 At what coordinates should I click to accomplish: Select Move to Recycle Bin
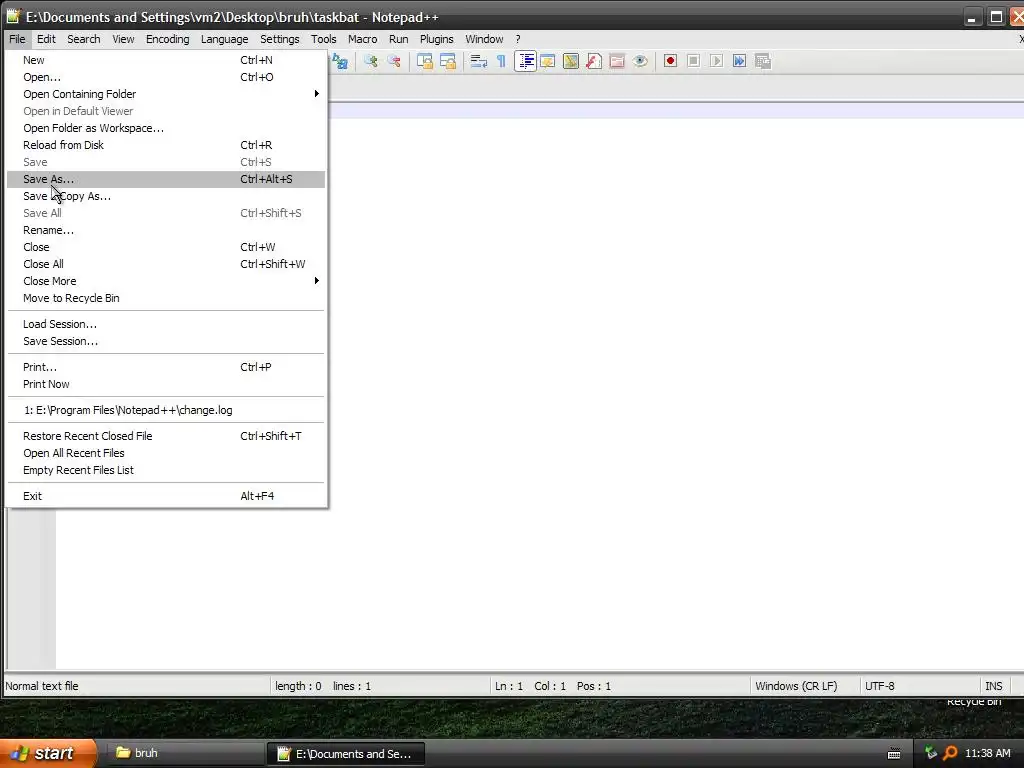[x=166, y=298]
